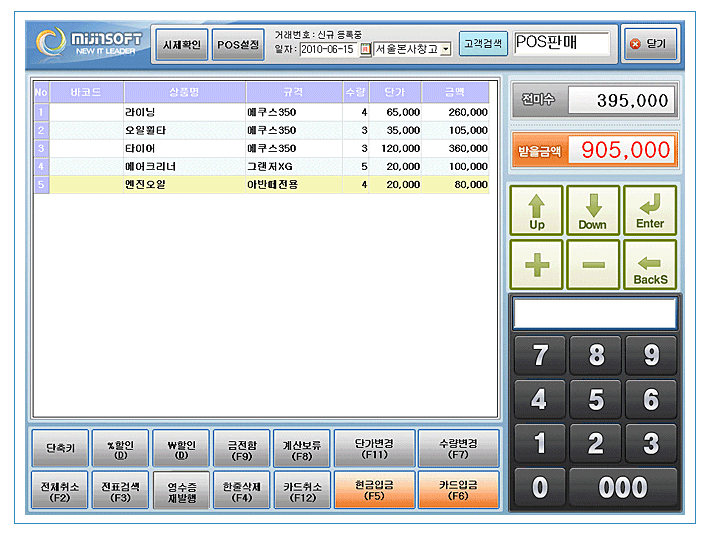Click the keypad entry input box
This screenshot has width=710, height=535.
[x=595, y=313]
